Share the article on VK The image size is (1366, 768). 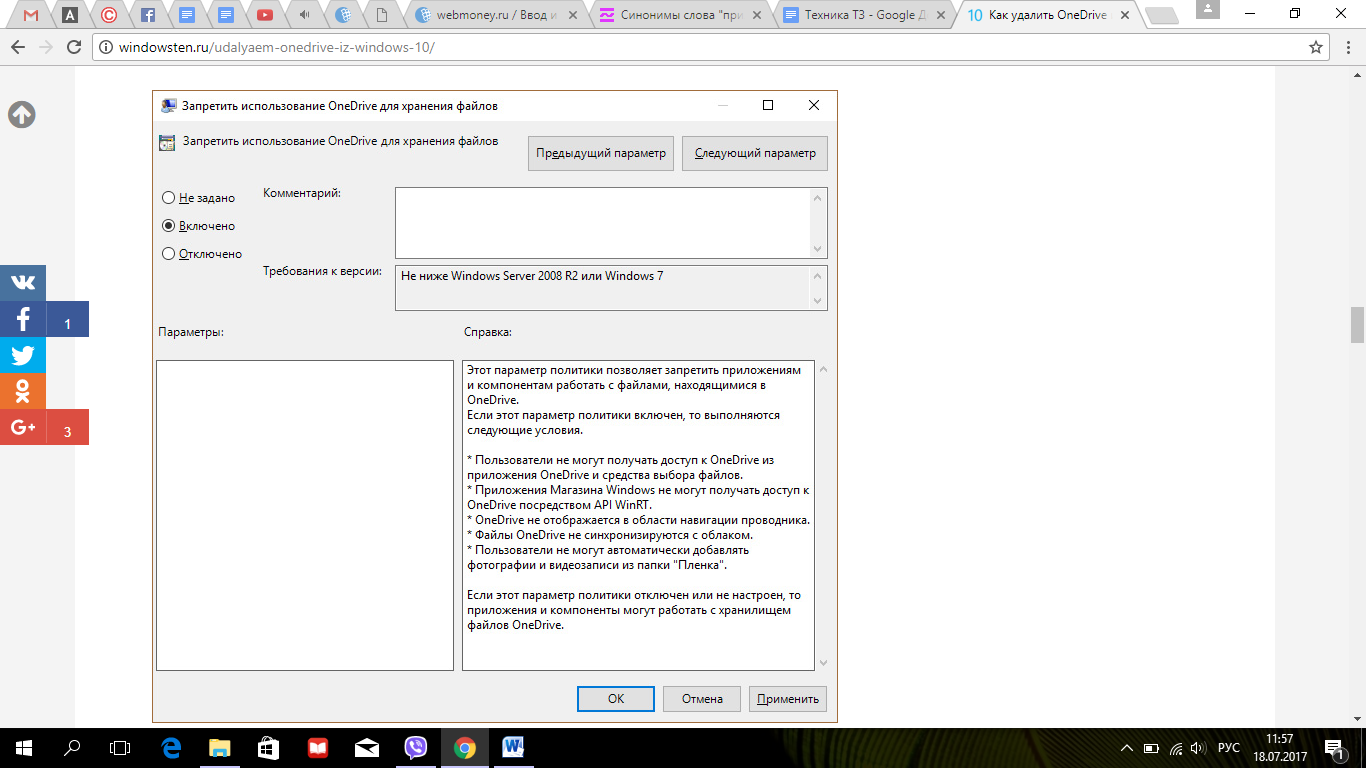(23, 283)
